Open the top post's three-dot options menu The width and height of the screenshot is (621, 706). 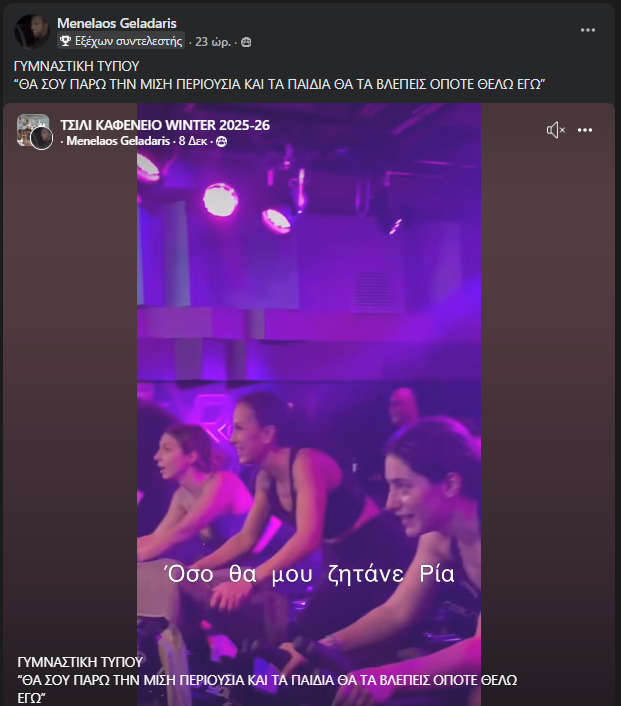point(588,30)
